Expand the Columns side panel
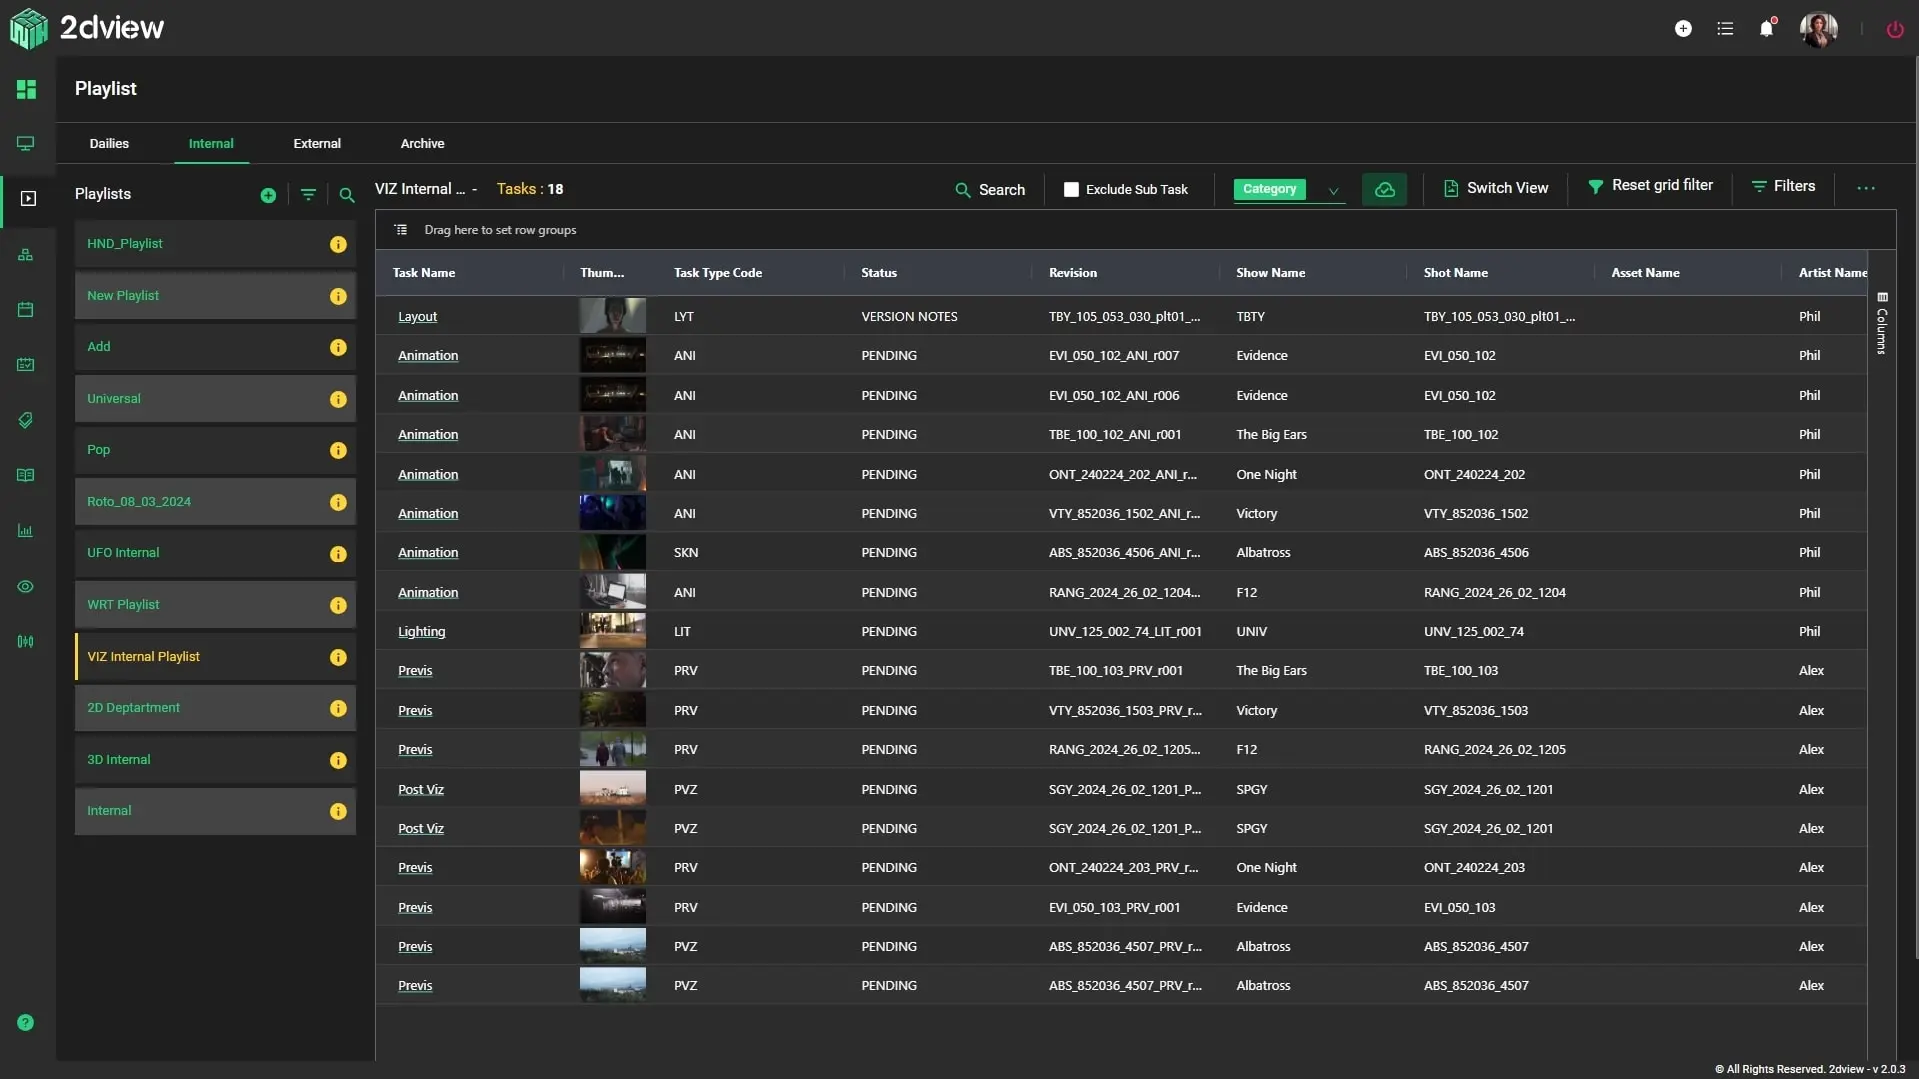 (x=1881, y=324)
